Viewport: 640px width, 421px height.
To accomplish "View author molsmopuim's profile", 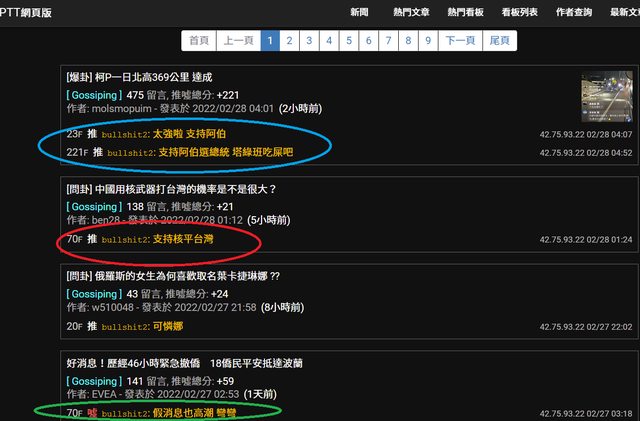I will 121,108.
